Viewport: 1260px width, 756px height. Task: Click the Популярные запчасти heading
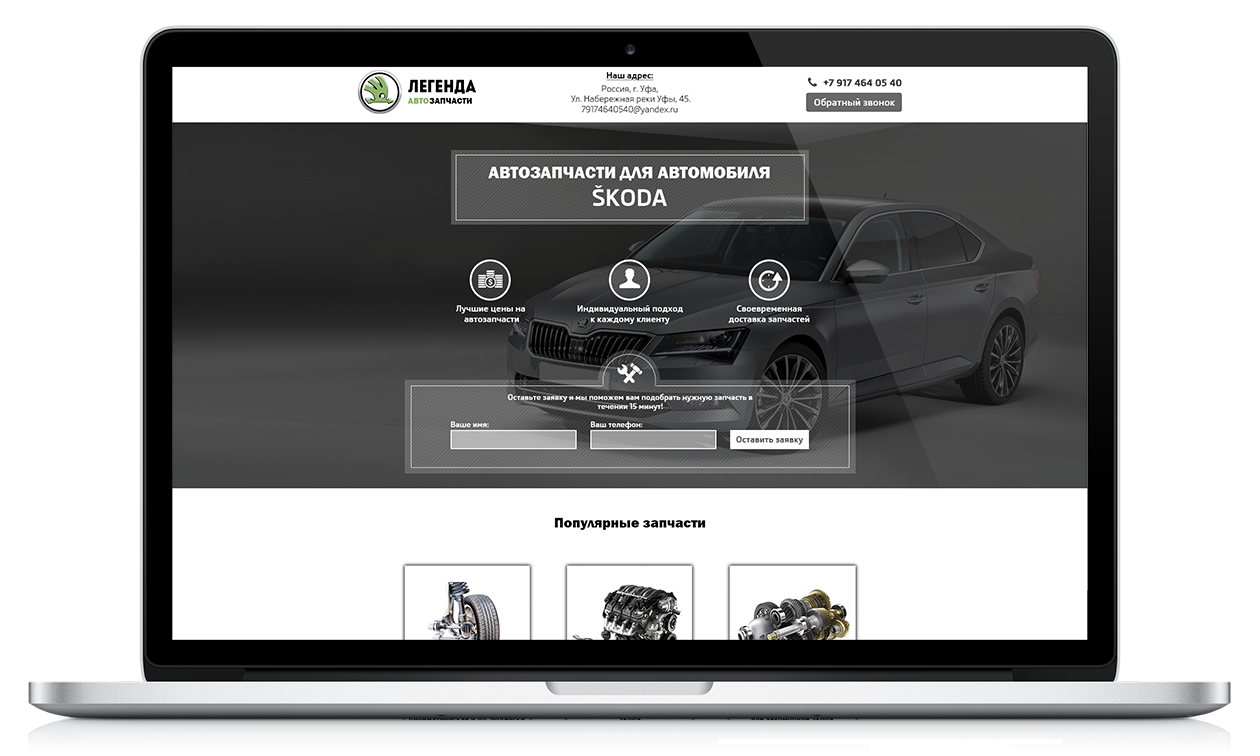click(630, 523)
